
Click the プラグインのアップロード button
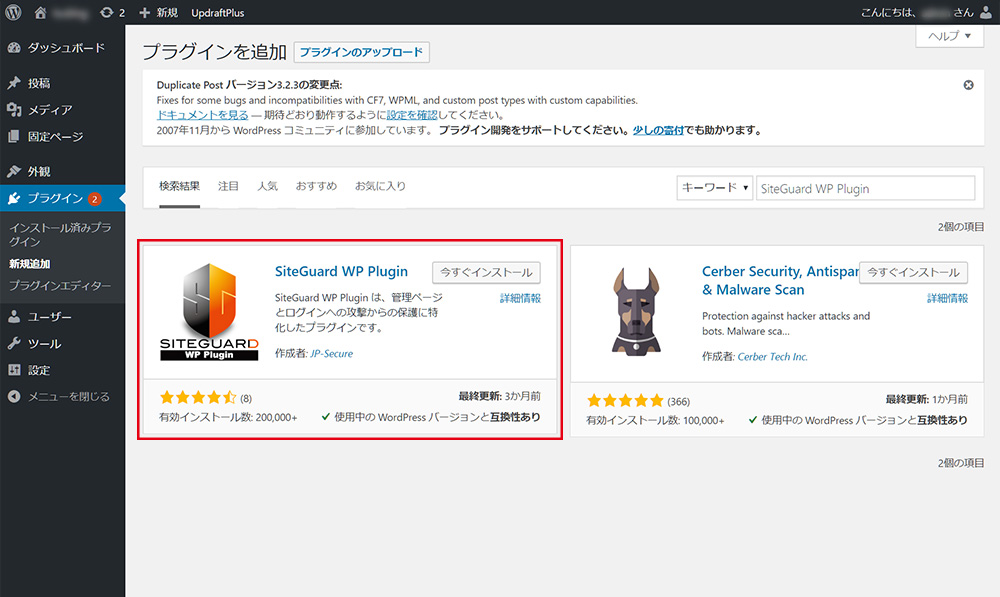click(362, 52)
